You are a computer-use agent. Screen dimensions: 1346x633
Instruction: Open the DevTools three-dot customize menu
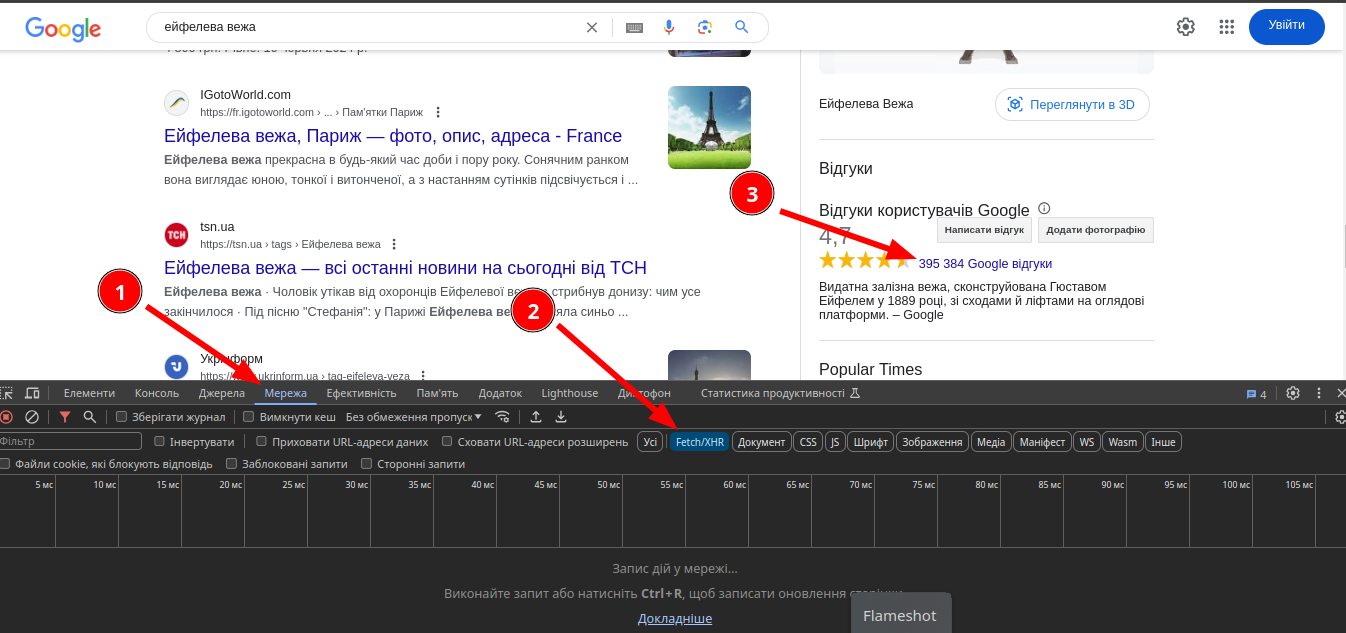[x=1319, y=393]
